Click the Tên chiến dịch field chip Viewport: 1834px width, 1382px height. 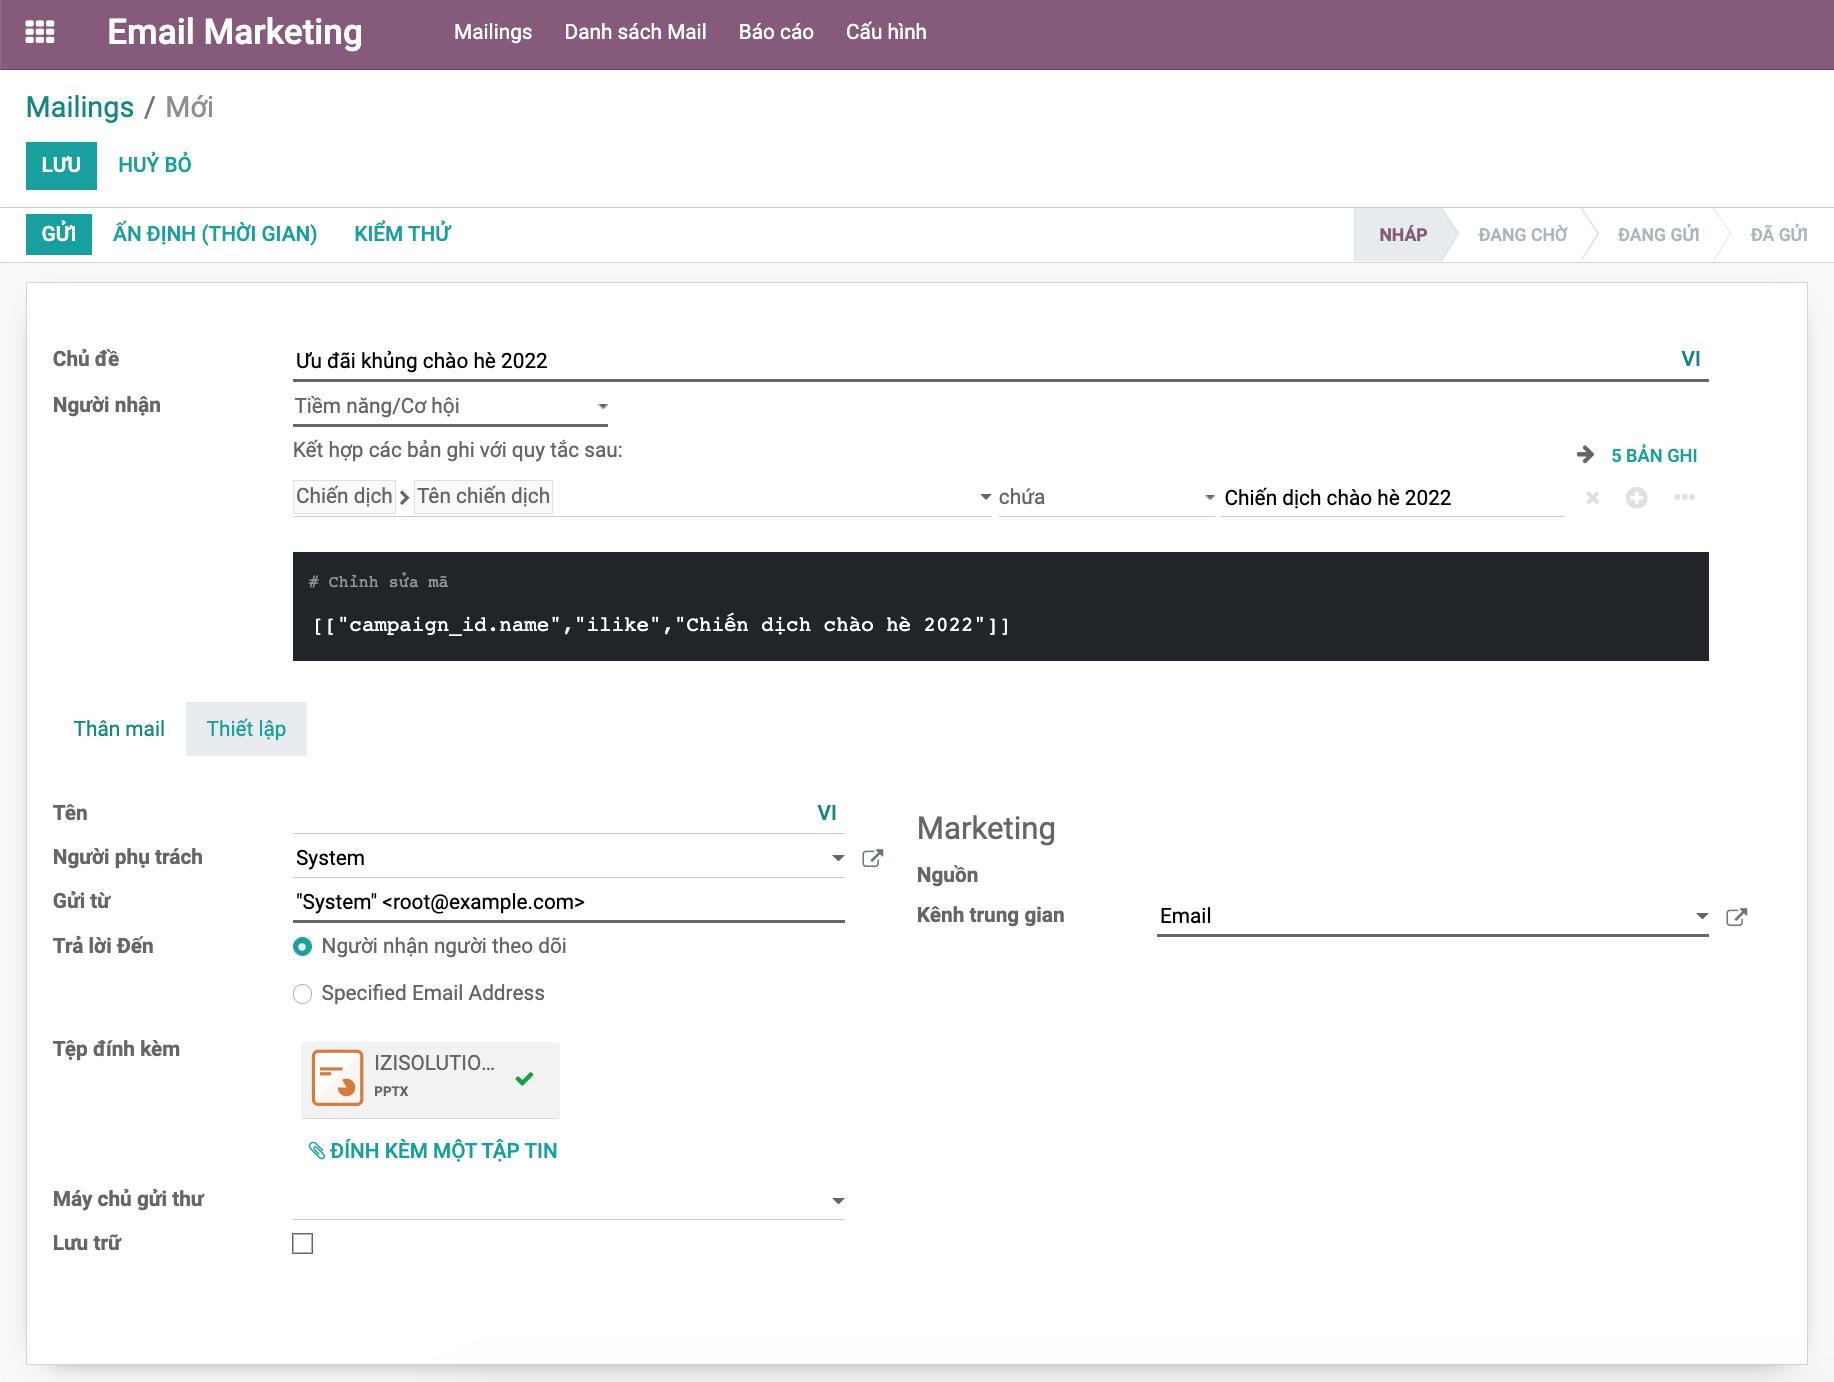(x=484, y=496)
